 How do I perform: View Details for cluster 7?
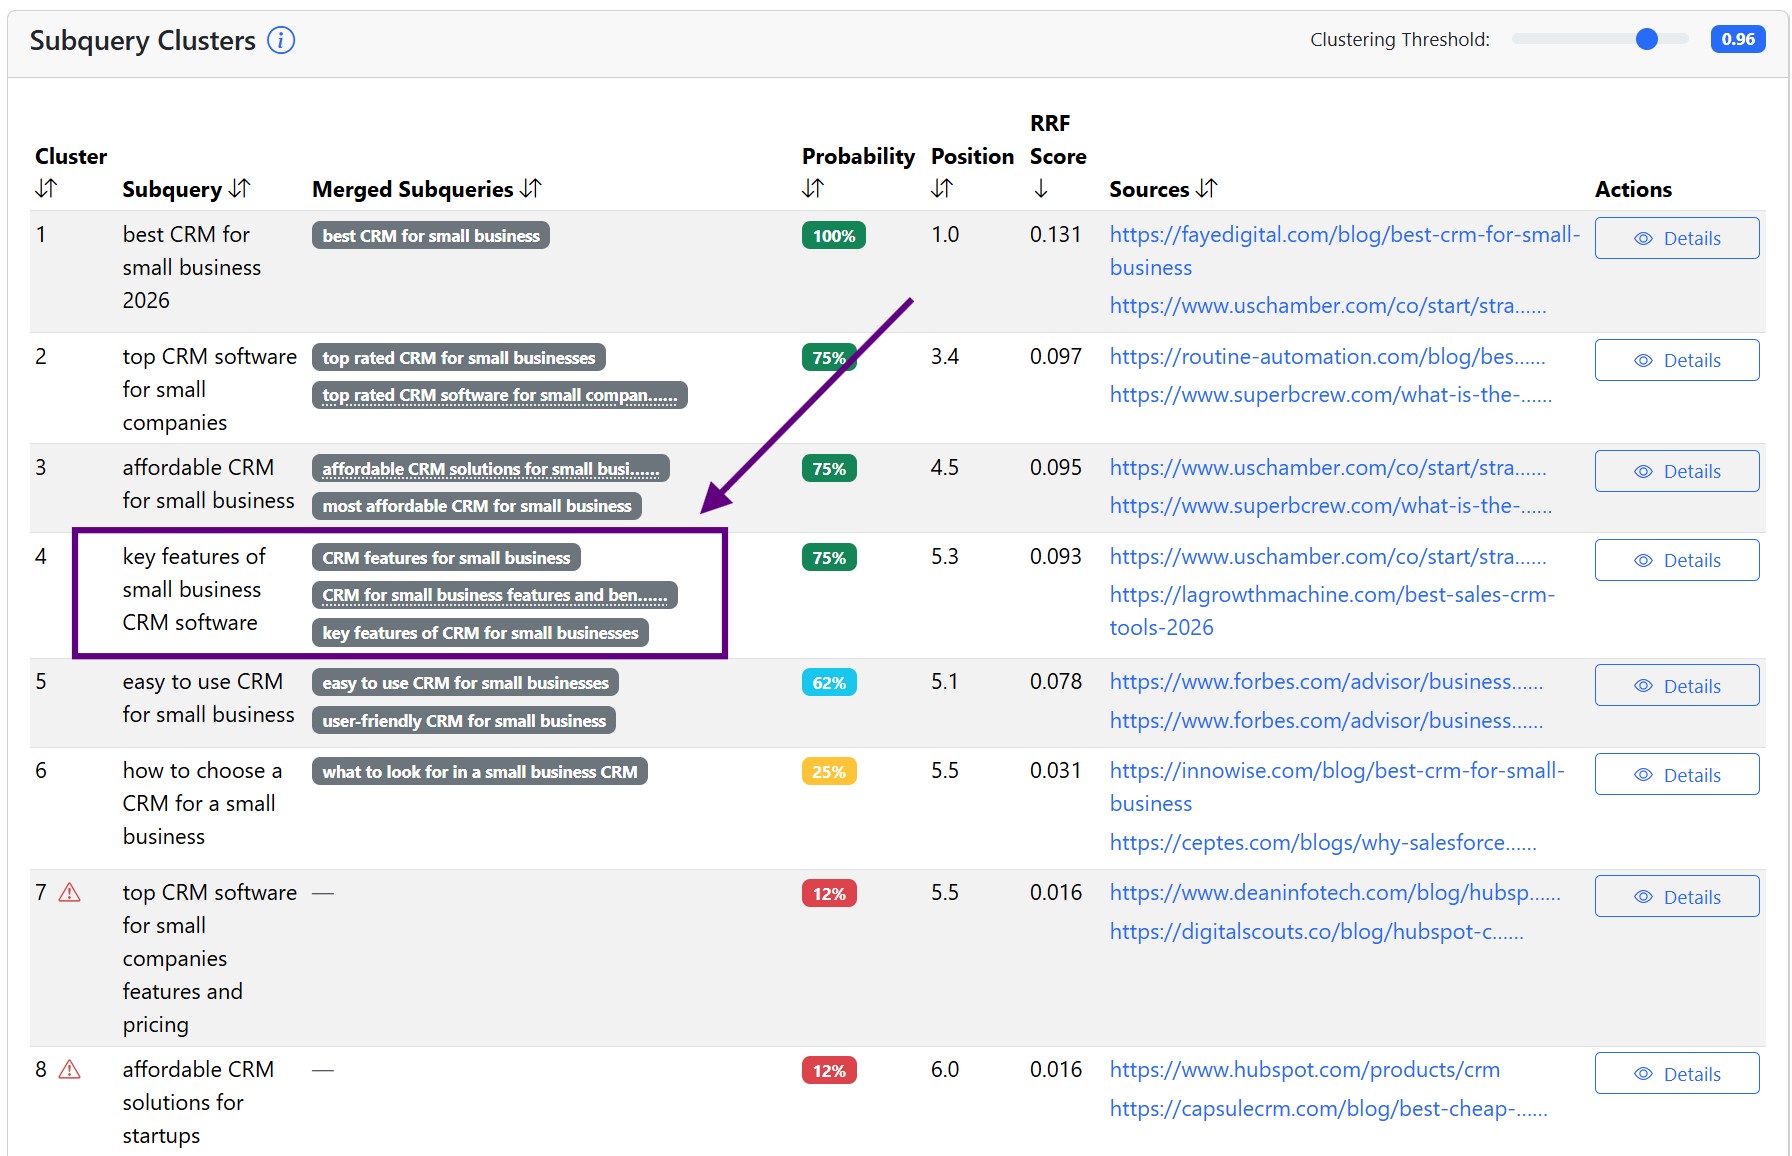[1676, 897]
